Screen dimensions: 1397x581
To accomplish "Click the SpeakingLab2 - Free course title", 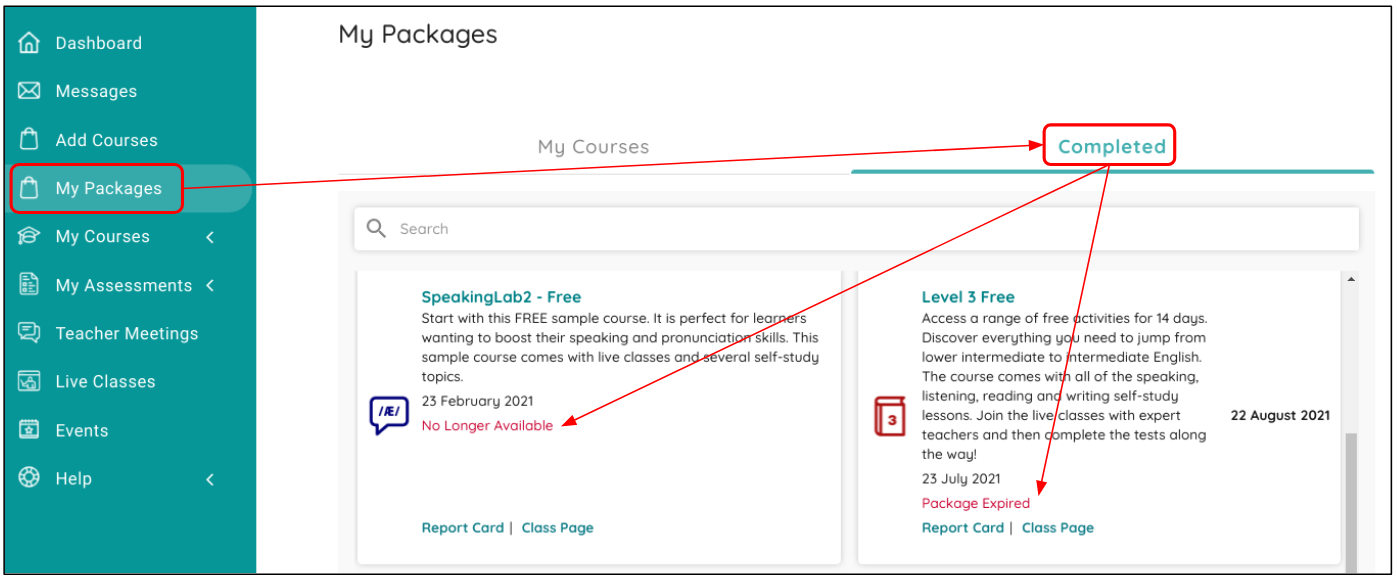I will pyautogui.click(x=501, y=297).
